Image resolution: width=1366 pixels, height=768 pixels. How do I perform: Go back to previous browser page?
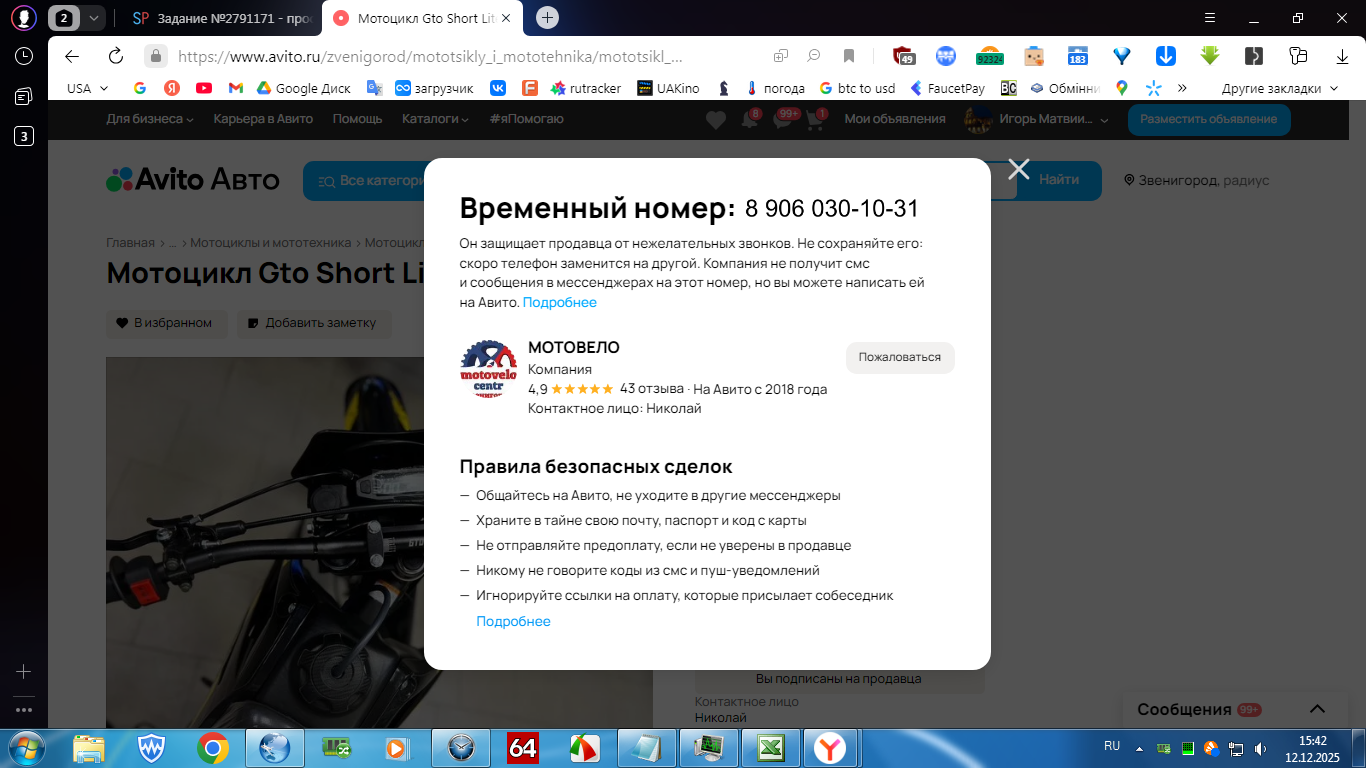pos(72,56)
